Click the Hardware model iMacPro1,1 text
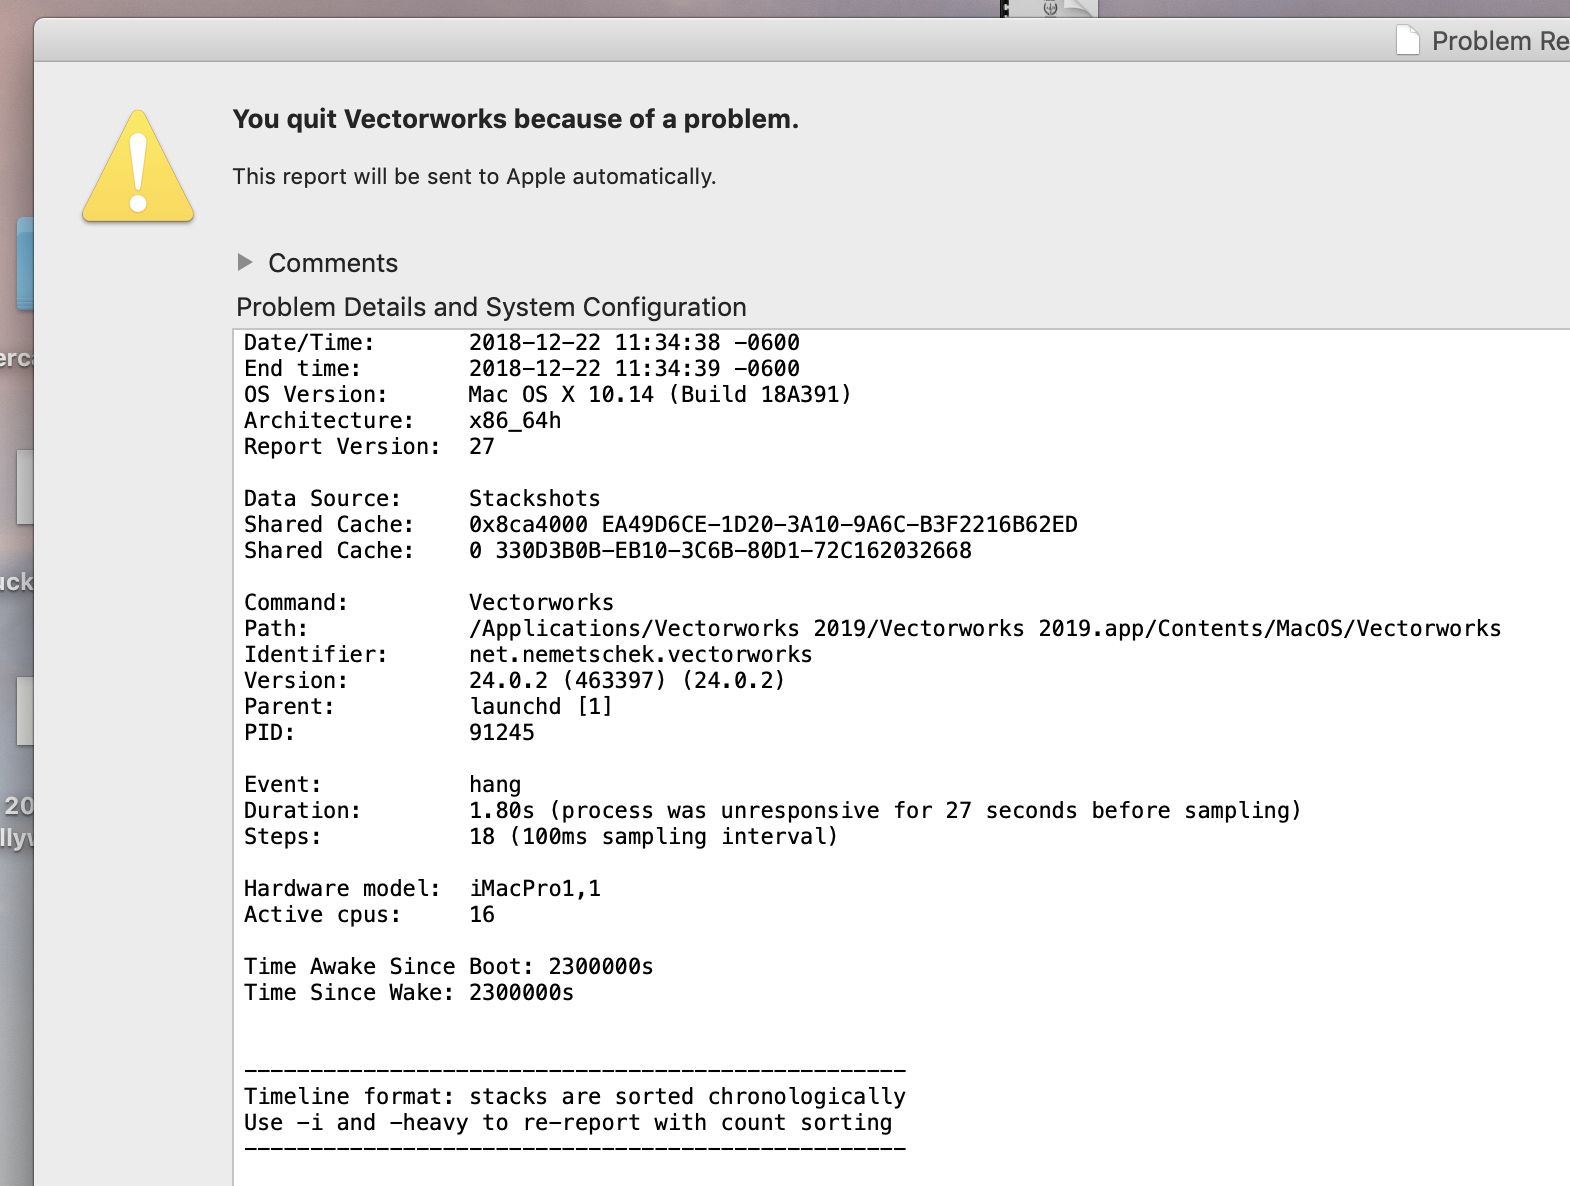 [535, 889]
